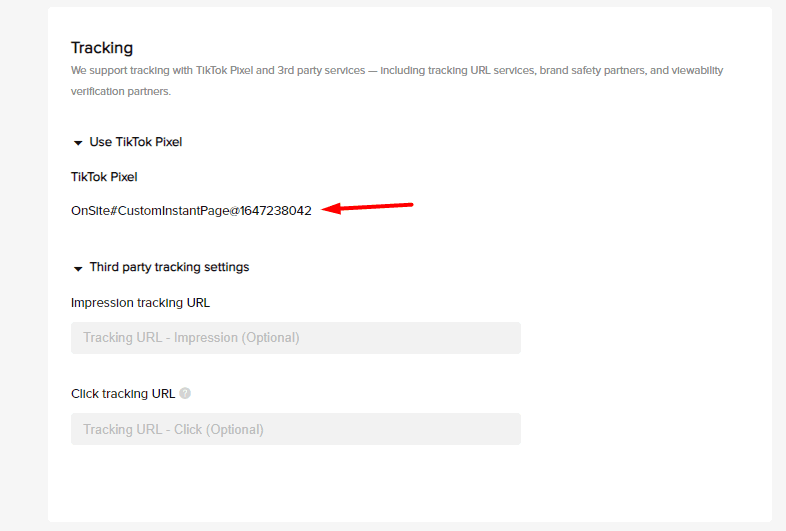
Task: Focus the Click tracking URL input field
Action: (x=295, y=429)
